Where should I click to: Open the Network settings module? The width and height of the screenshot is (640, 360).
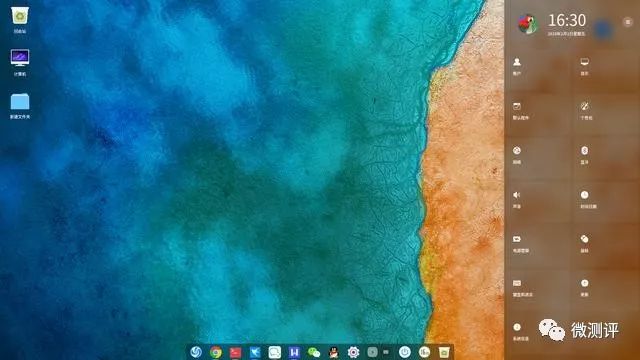pyautogui.click(x=517, y=155)
